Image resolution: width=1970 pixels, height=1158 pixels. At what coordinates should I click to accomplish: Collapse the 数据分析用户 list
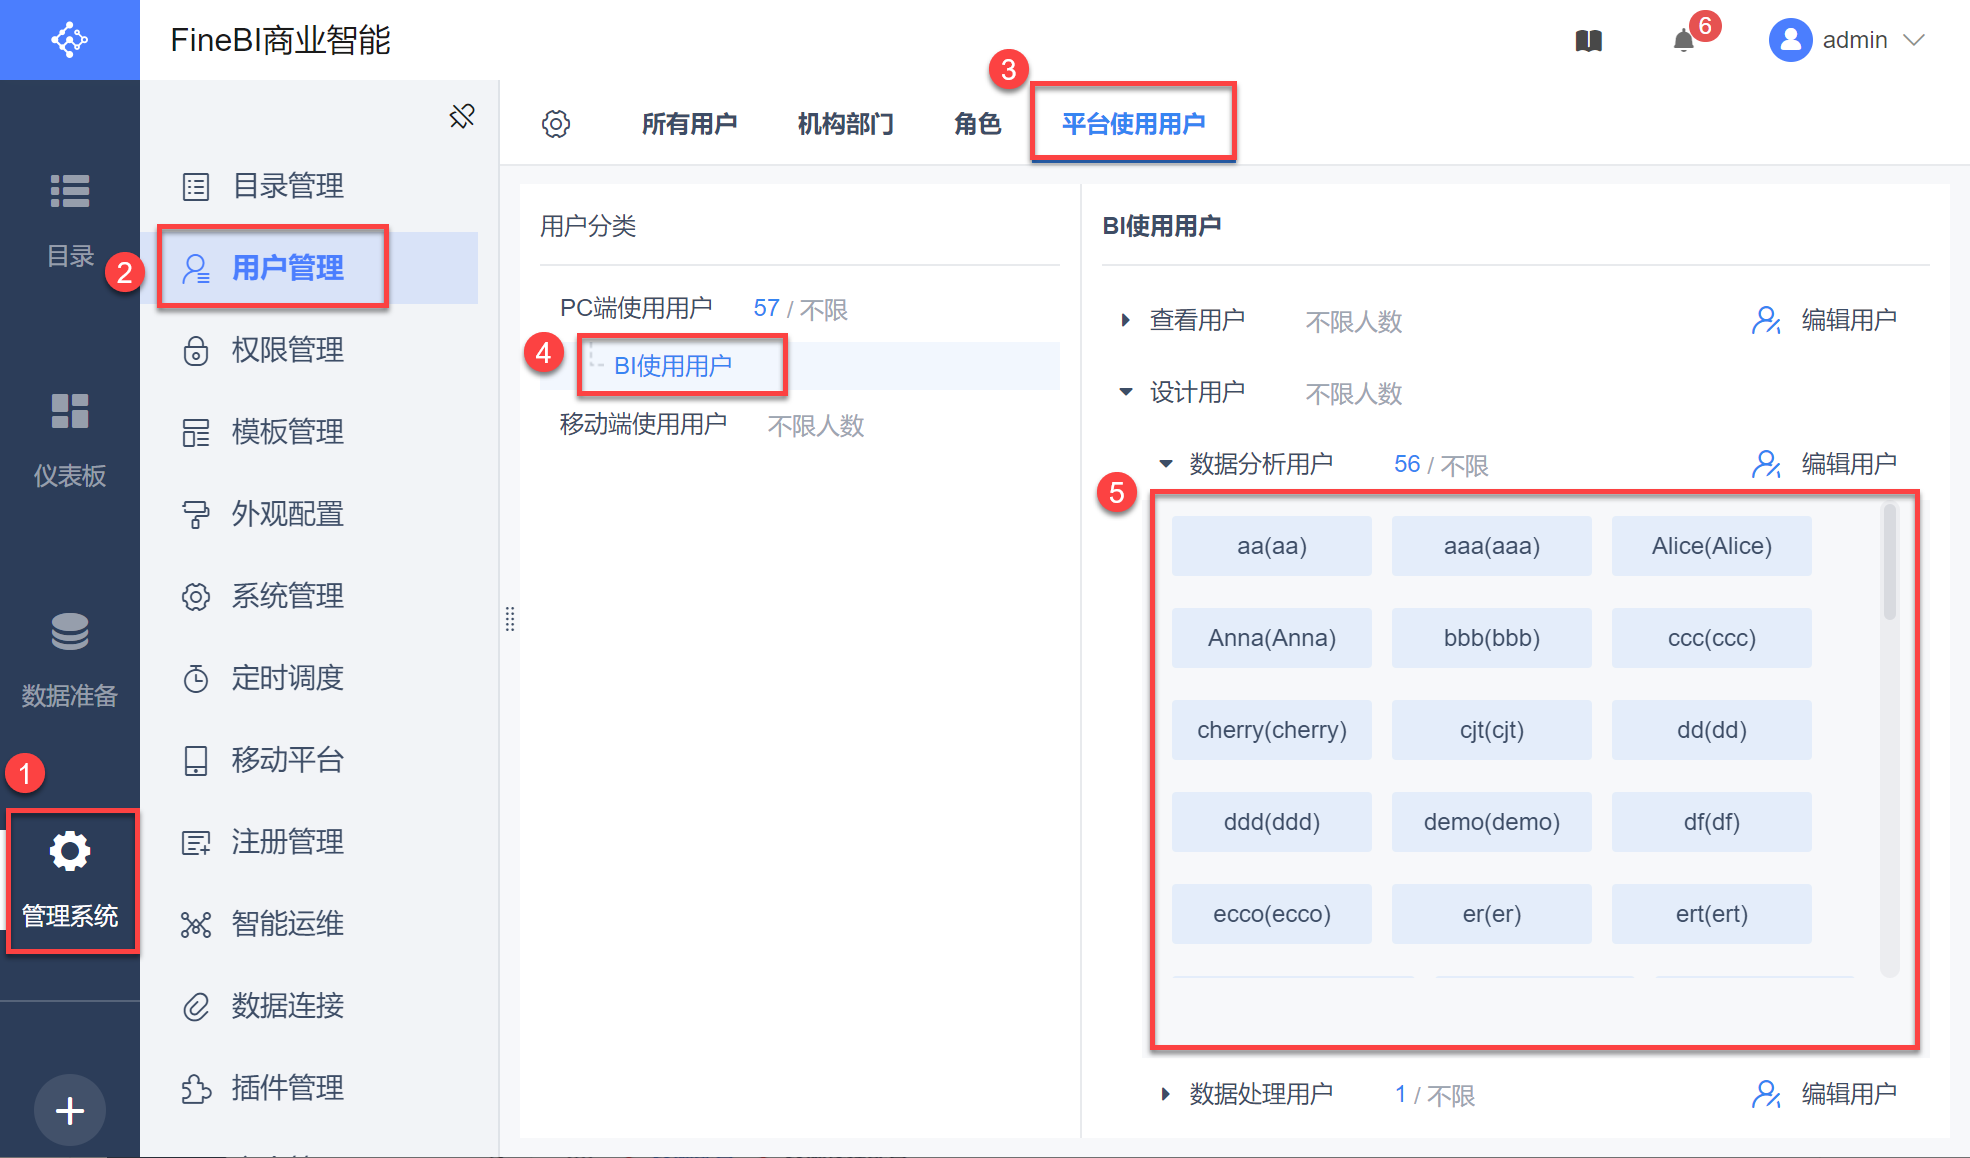[1166, 464]
